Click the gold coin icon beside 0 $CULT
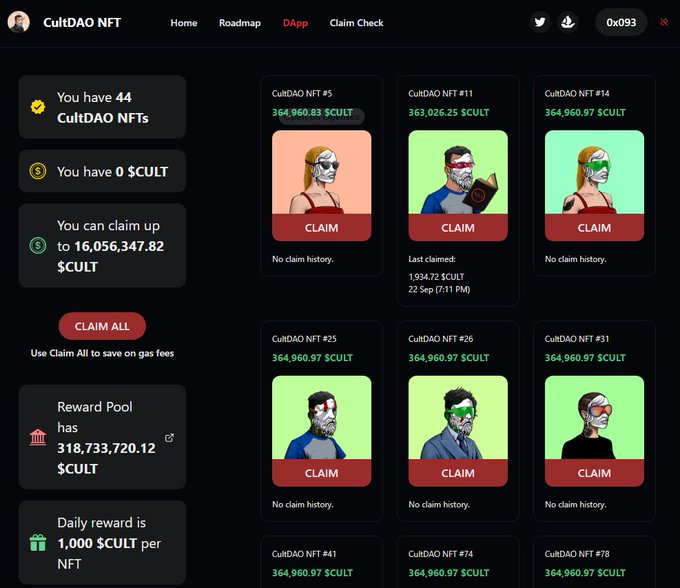The height and width of the screenshot is (588, 680). 38,171
